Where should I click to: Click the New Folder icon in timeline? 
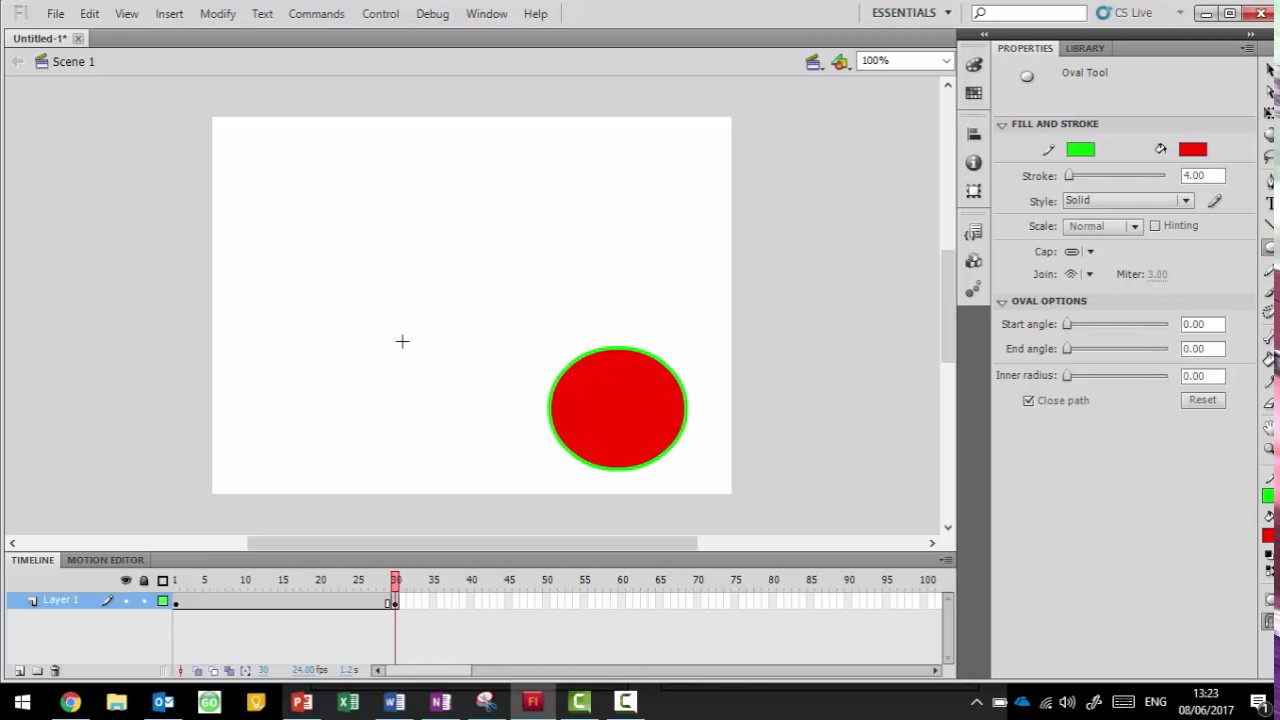coord(37,671)
